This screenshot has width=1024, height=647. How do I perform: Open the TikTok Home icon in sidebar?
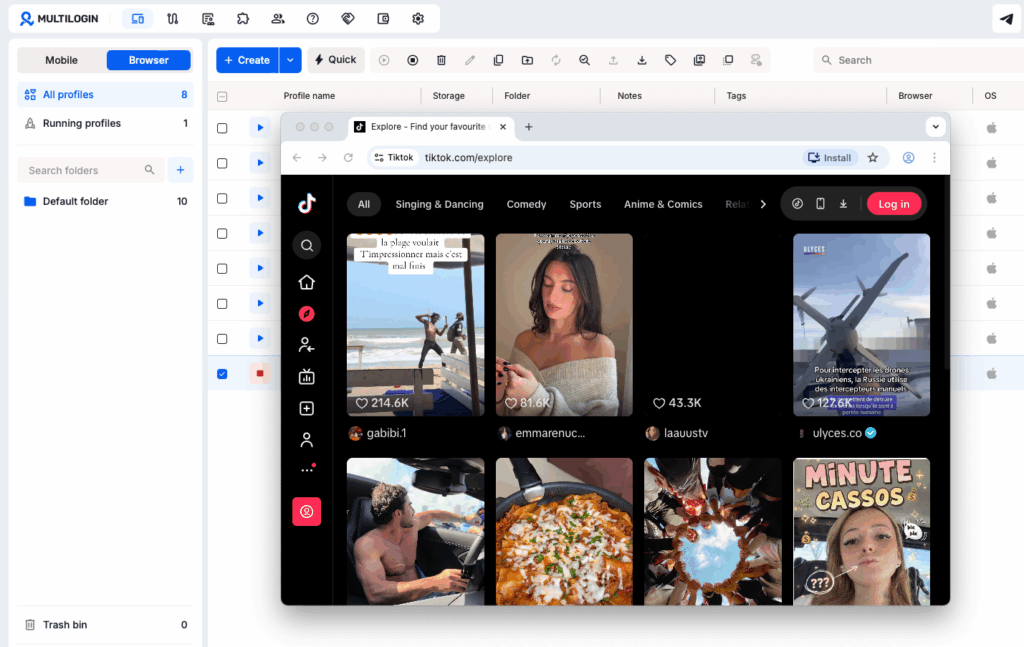tap(307, 282)
